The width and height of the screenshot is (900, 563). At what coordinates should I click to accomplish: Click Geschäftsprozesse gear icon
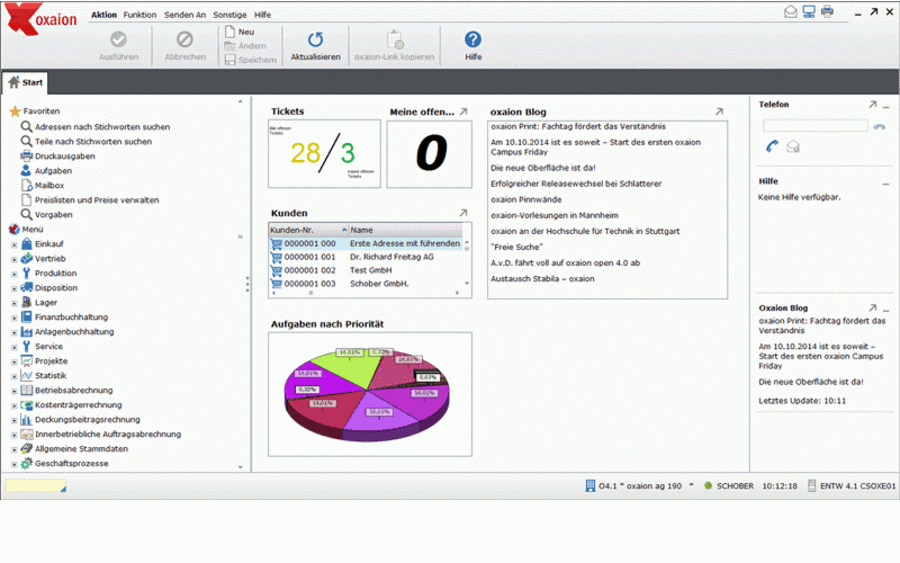coord(26,464)
